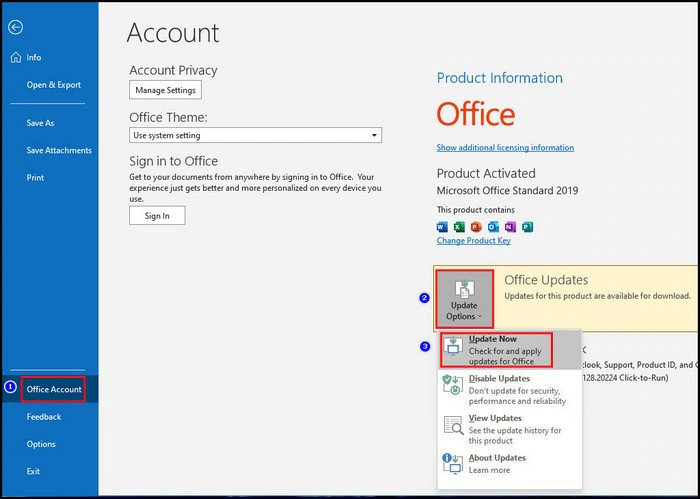Click the Word app icon

pyautogui.click(x=442, y=227)
